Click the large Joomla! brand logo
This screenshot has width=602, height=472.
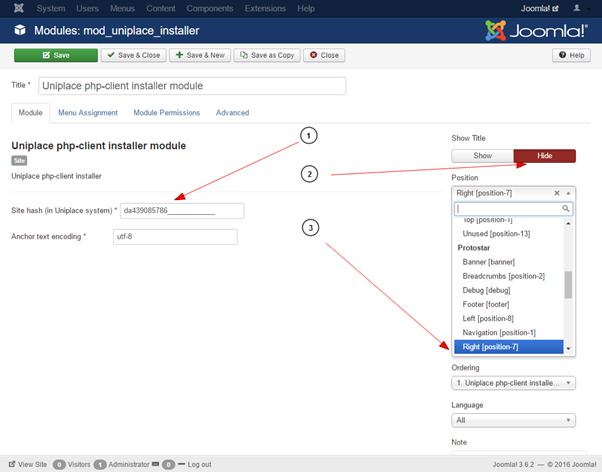point(536,31)
